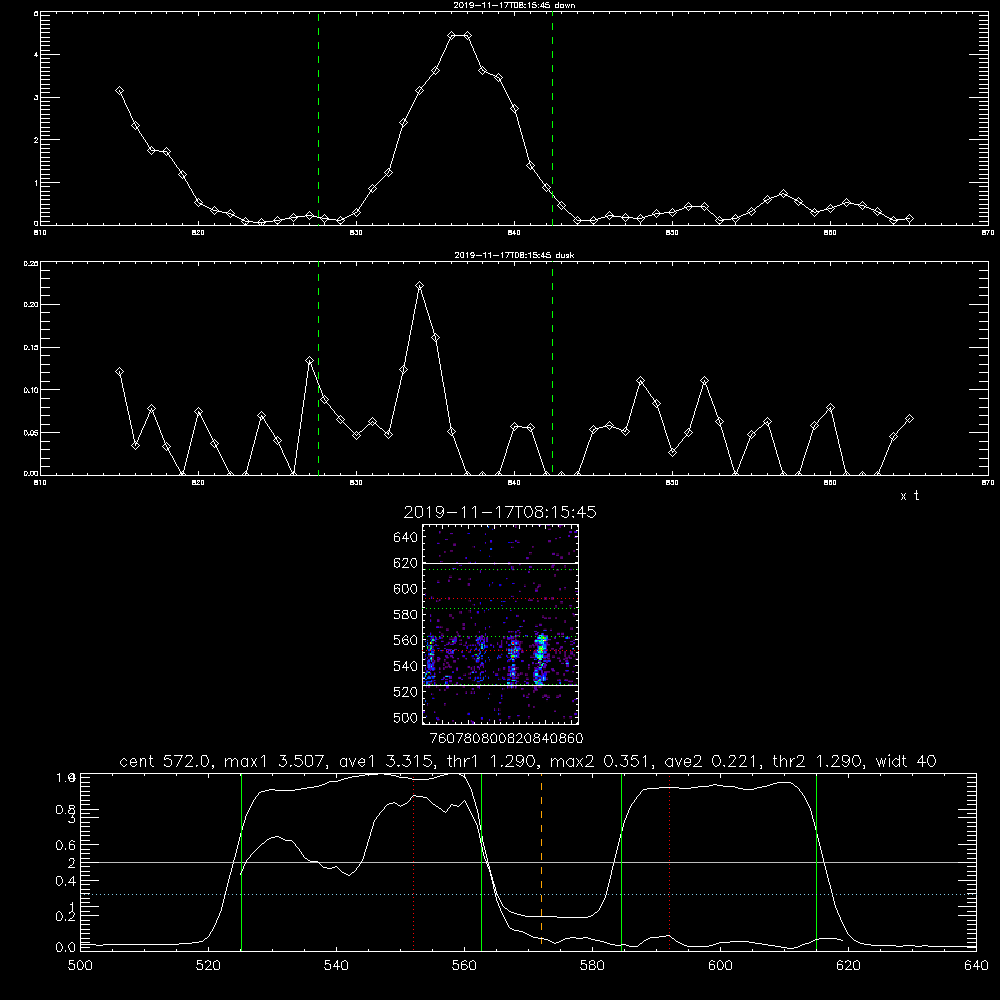Click the red dotted line near 552 in bottom plot
The image size is (1000, 1000).
tap(413, 861)
